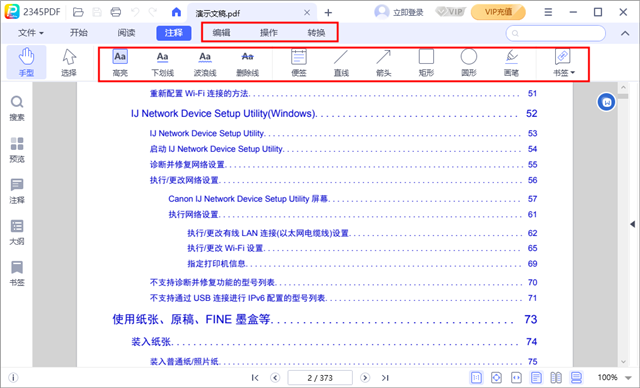Click the vertical scrollbar thumb
Image resolution: width=640 pixels, height=388 pixels.
click(x=623, y=96)
